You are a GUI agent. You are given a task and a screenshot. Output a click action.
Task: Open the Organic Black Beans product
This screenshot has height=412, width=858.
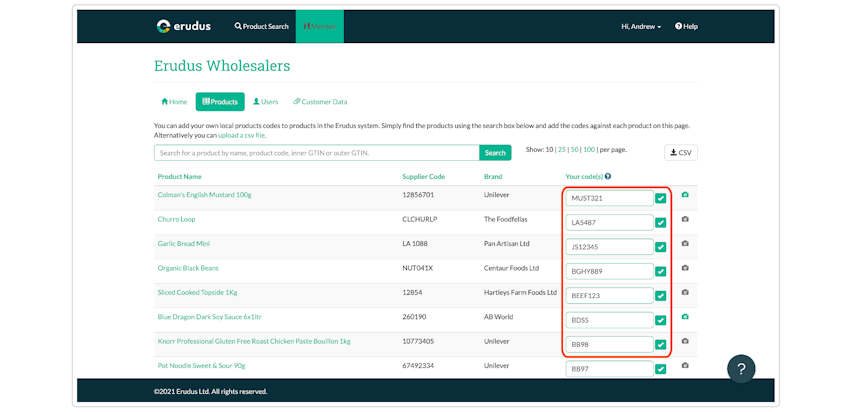point(188,268)
